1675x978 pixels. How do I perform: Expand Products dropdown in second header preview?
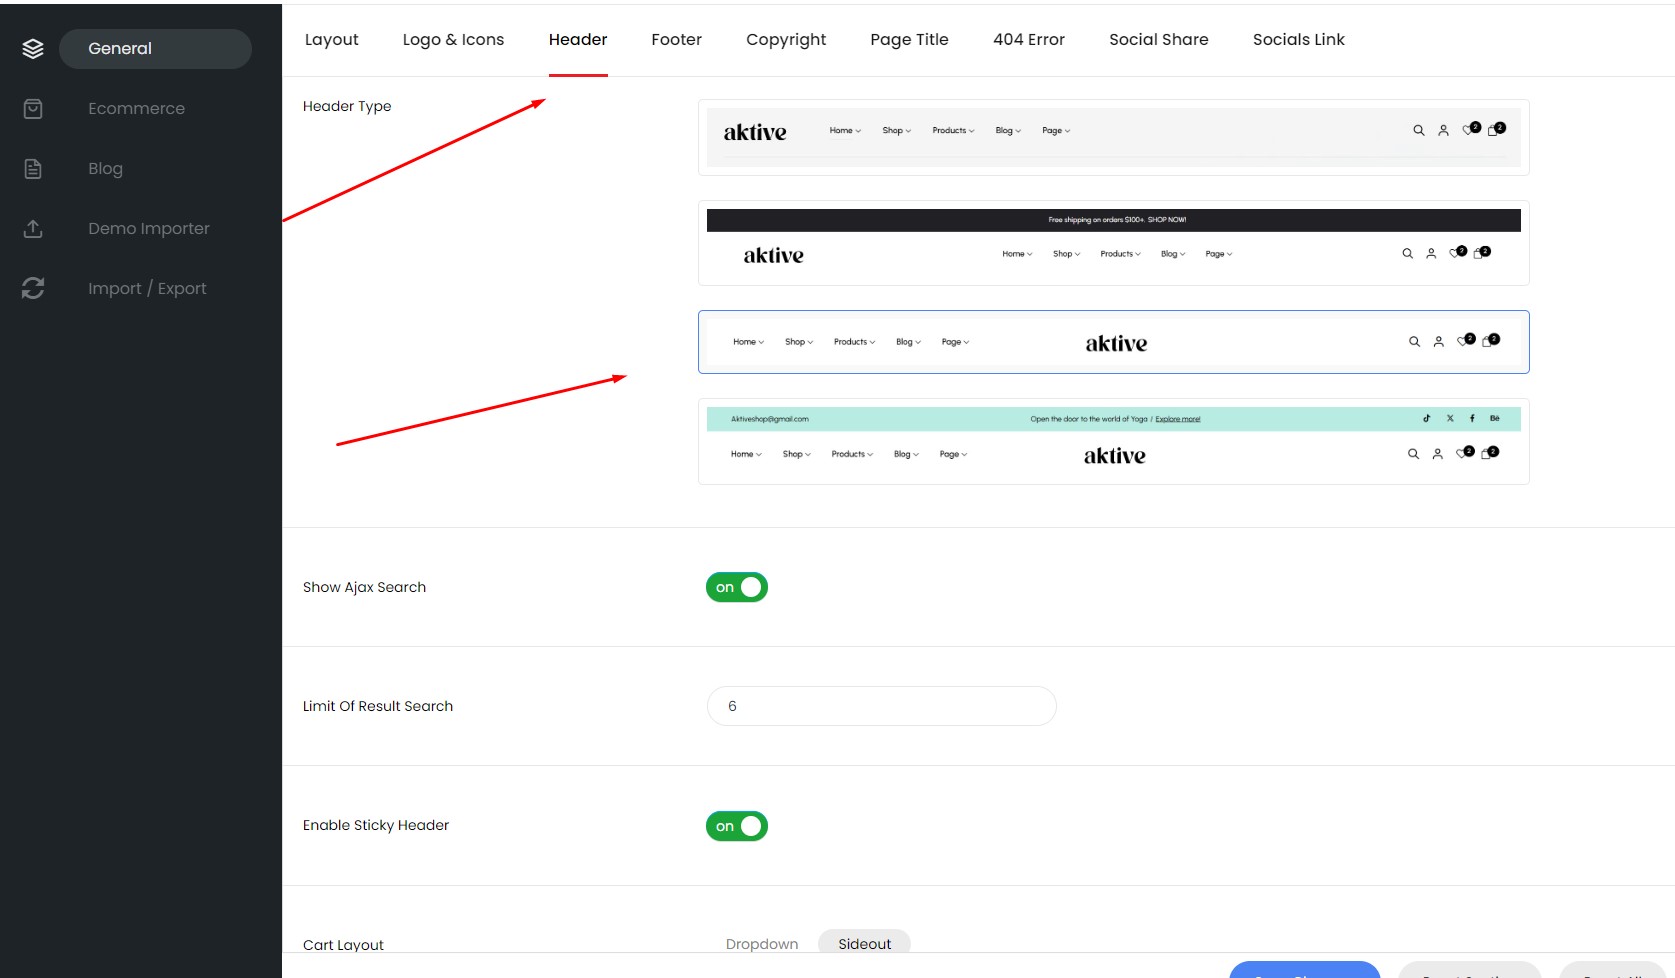point(1120,254)
